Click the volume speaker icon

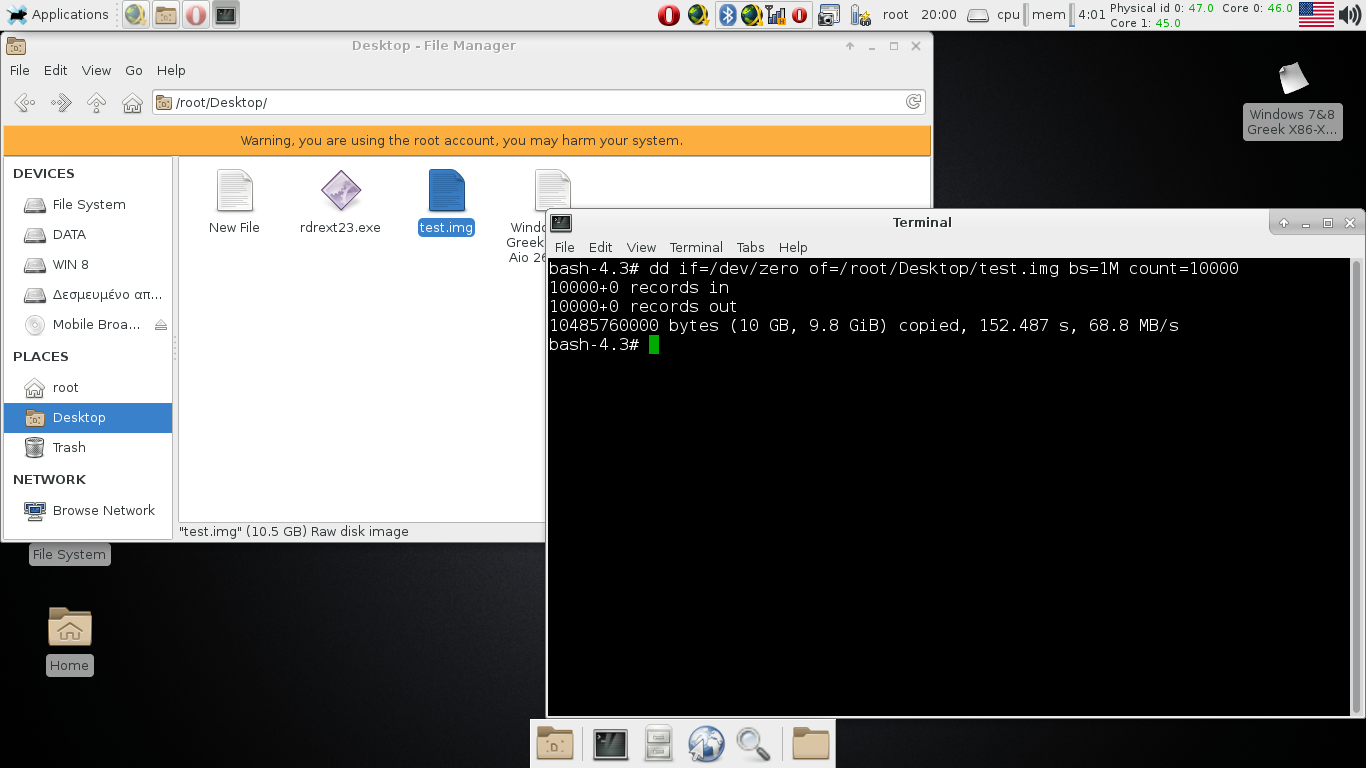(1350, 14)
